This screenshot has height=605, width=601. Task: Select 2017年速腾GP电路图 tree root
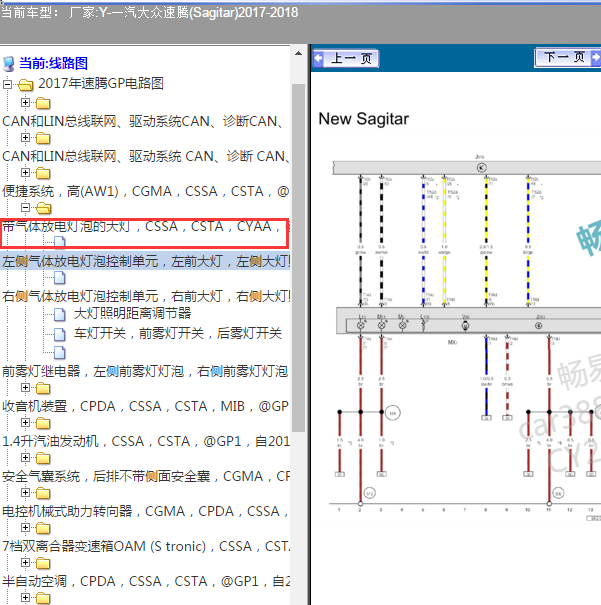pos(101,83)
